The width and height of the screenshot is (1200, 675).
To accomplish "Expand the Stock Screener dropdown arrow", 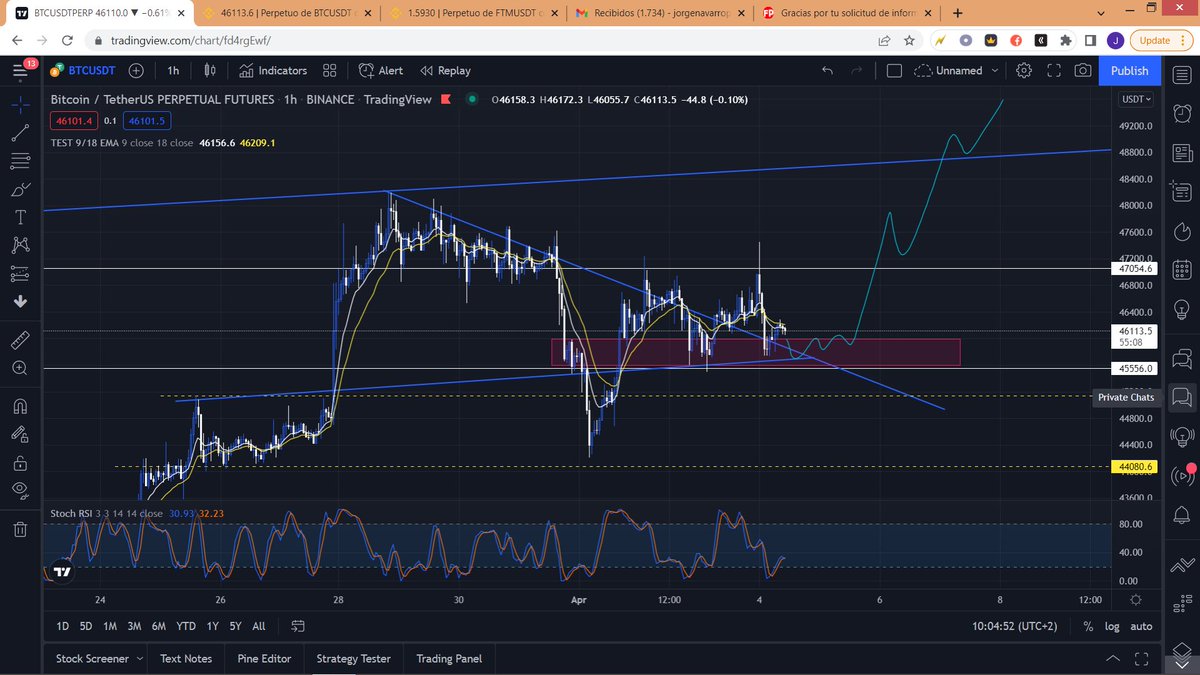I will point(138,658).
